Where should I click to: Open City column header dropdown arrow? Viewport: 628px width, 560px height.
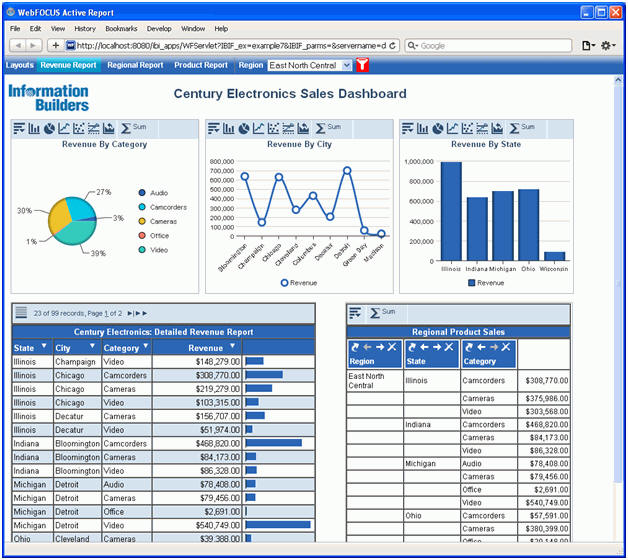click(x=92, y=346)
